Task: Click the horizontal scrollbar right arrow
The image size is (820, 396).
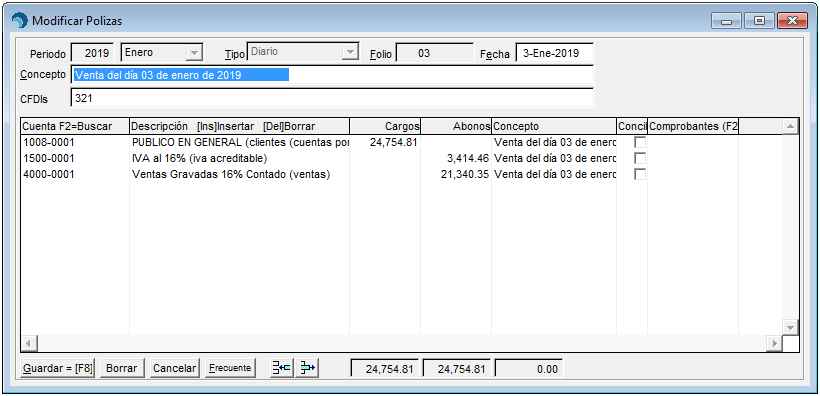Action: pyautogui.click(x=774, y=344)
